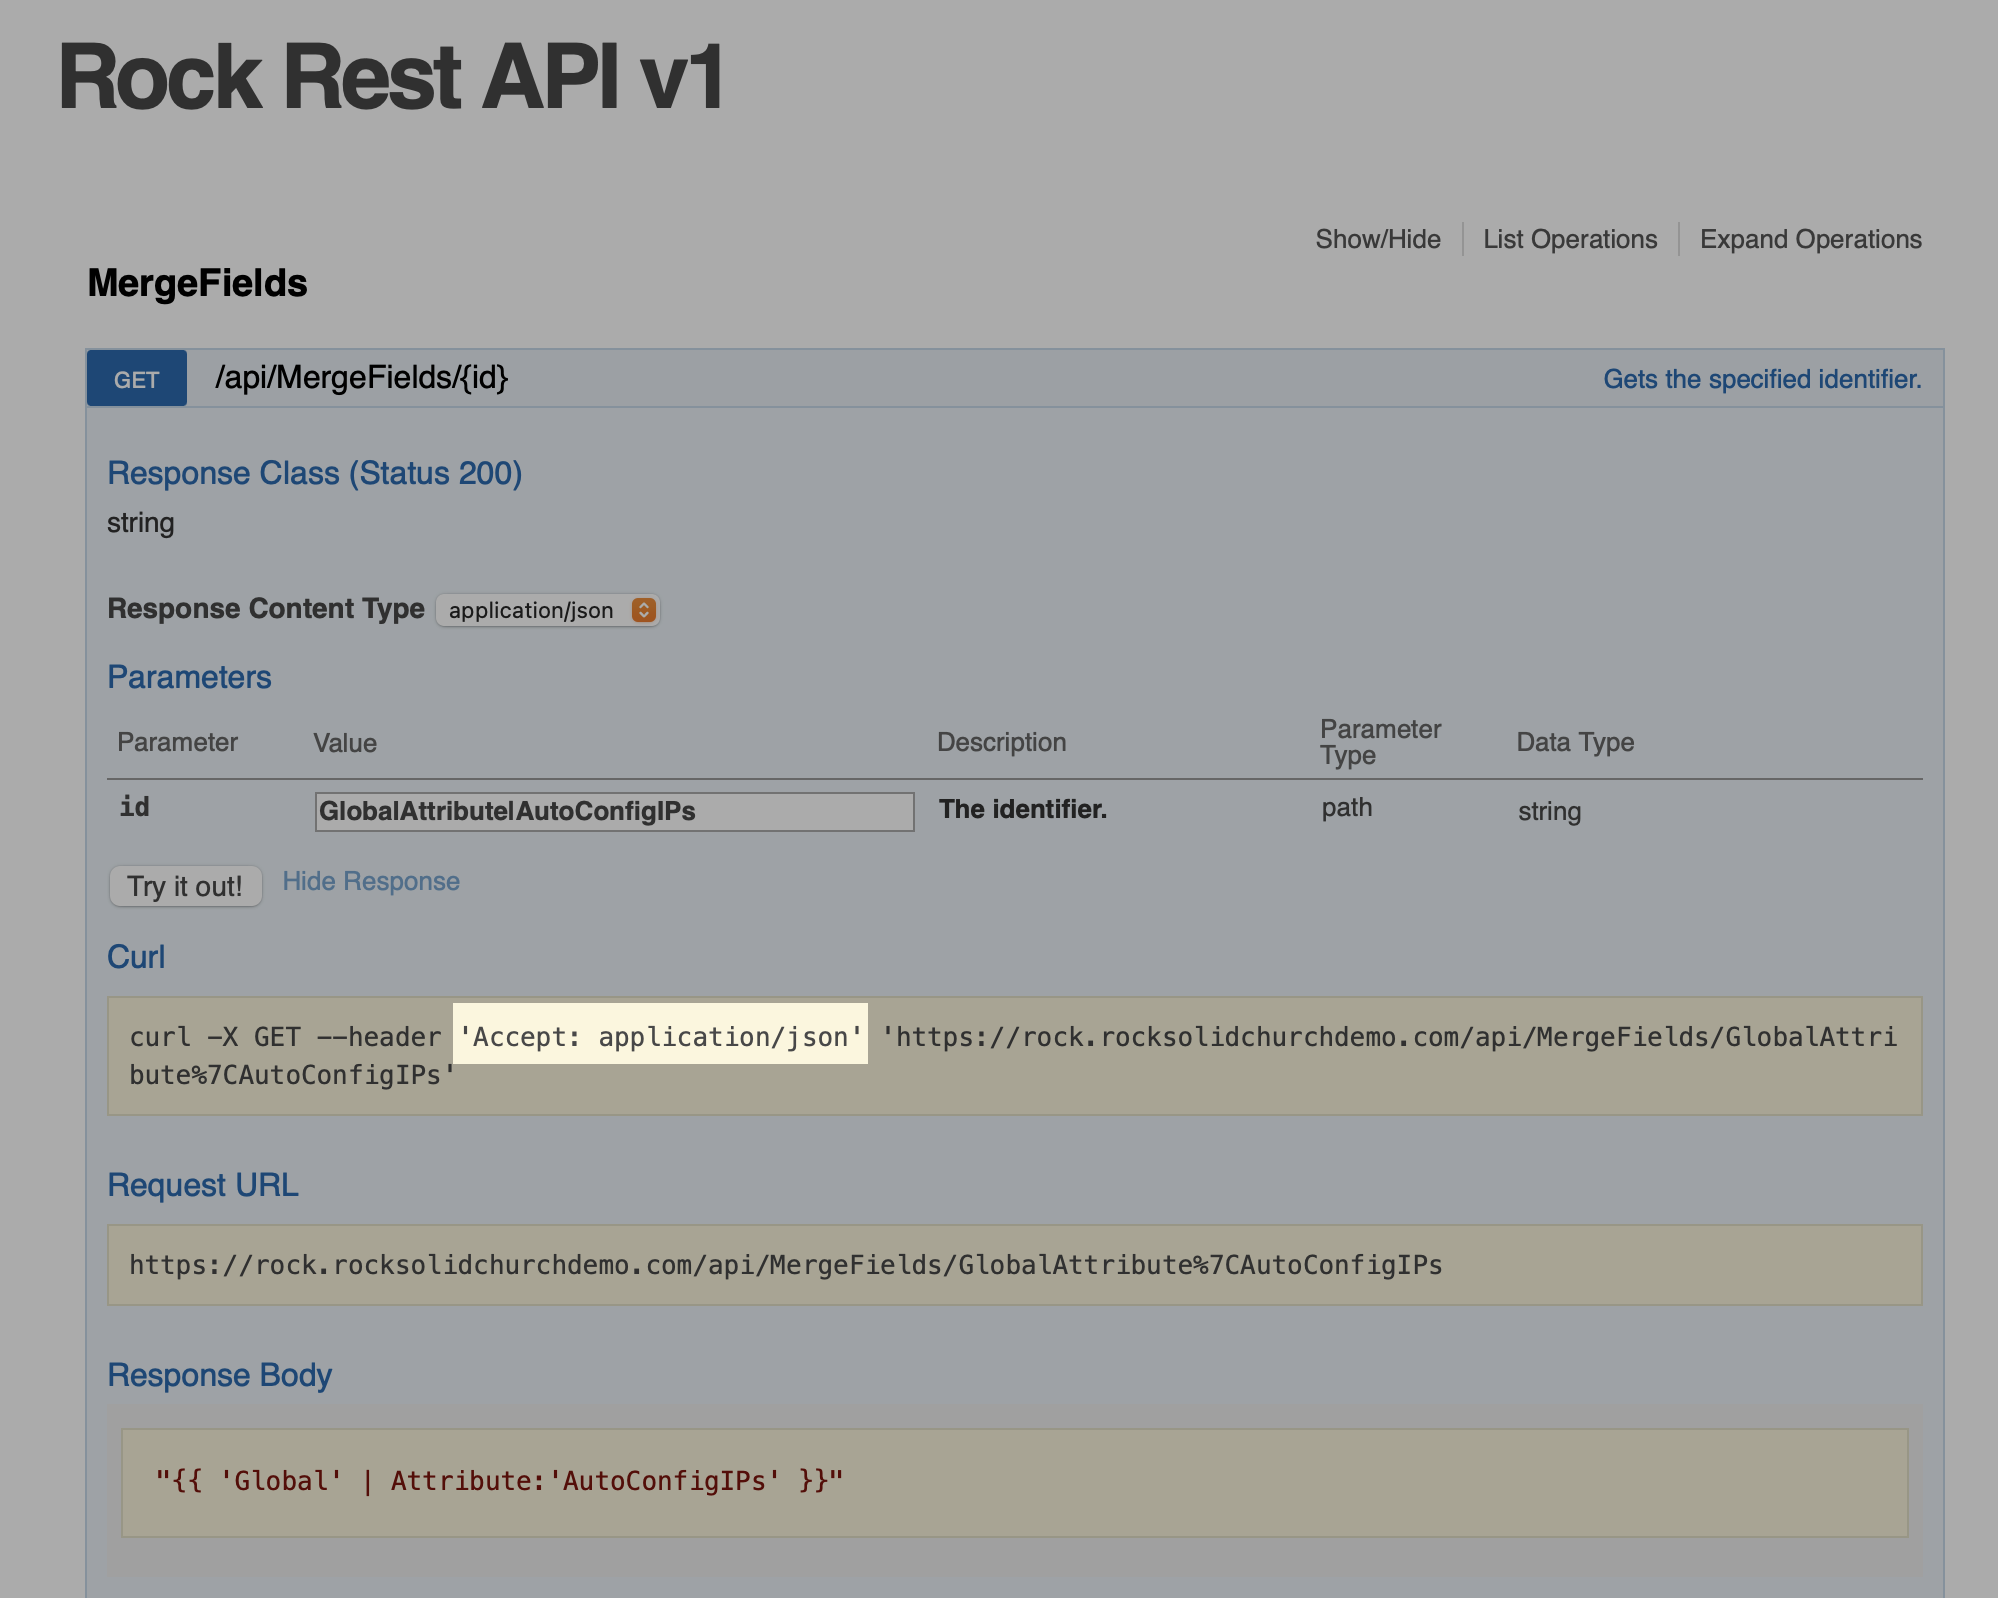Click the 'Curl' section heading
Viewport: 1998px width, 1598px height.
tap(137, 956)
